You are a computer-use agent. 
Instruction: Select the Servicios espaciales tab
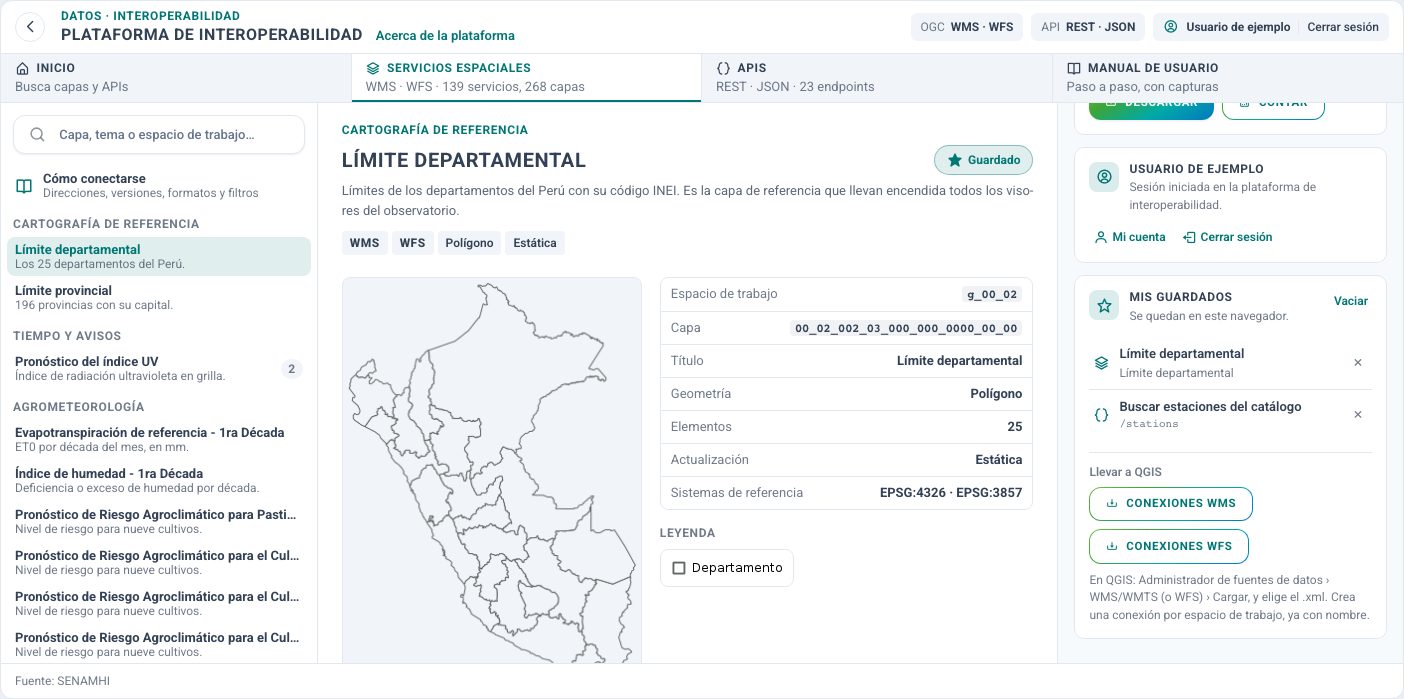click(x=526, y=77)
